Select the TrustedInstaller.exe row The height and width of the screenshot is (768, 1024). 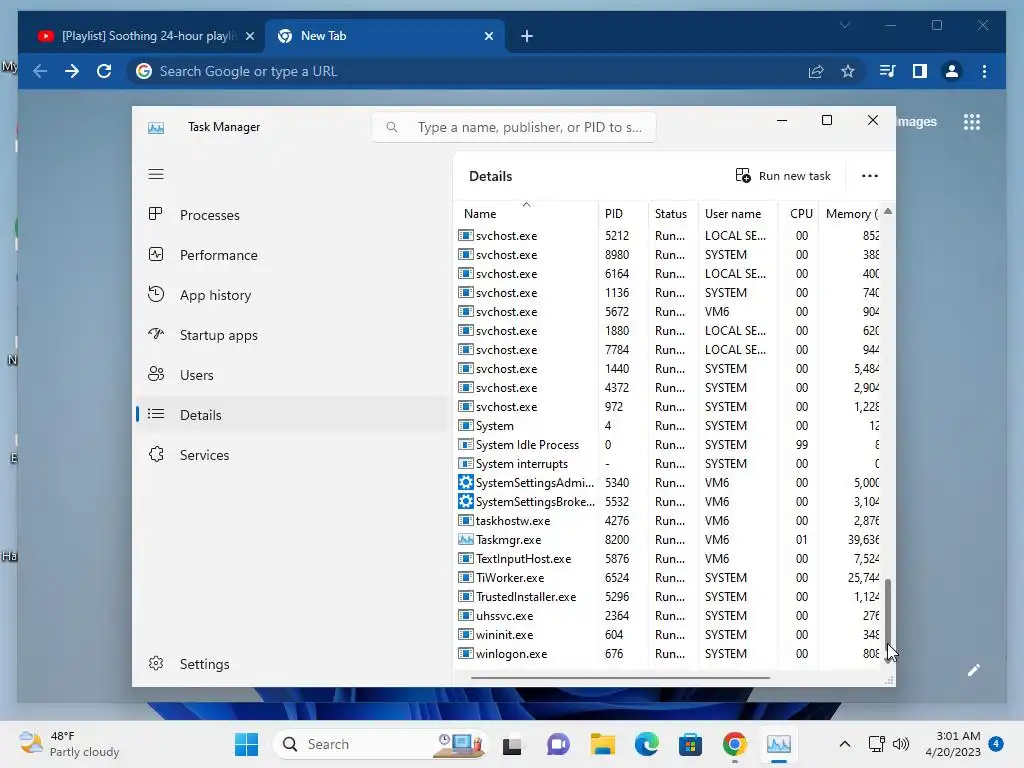(668, 596)
